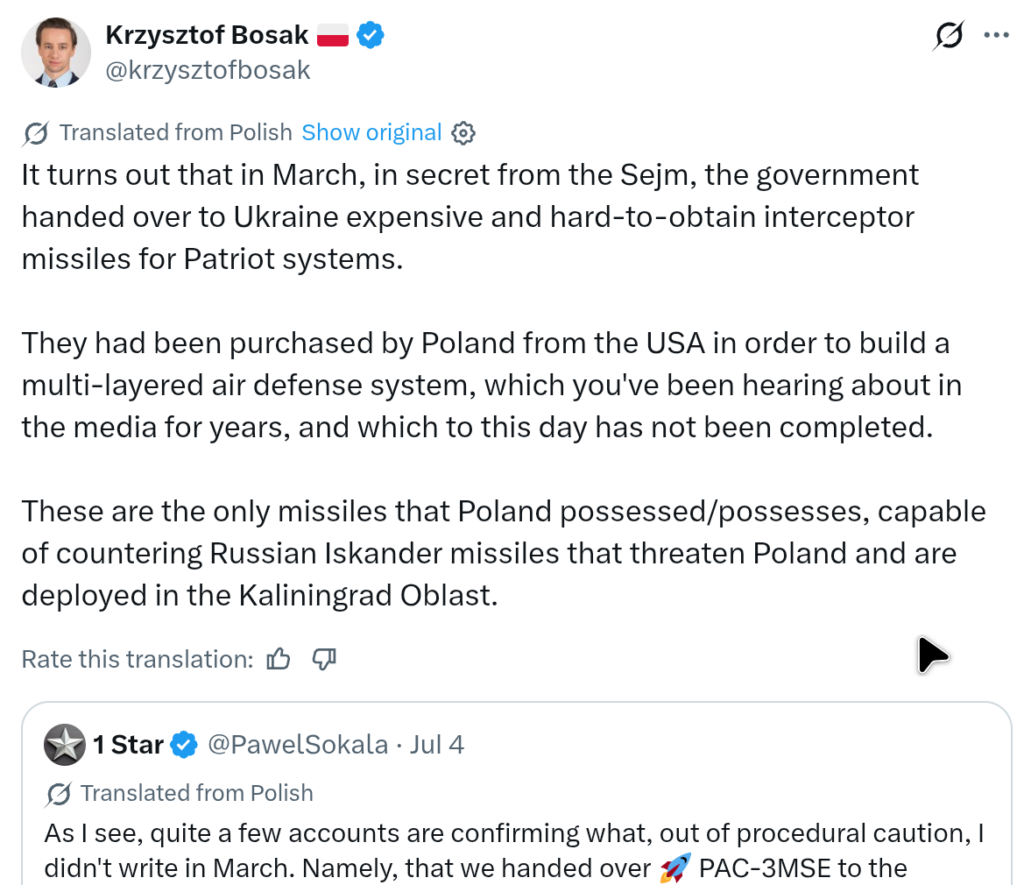
Task: Click Show original link
Action: [372, 133]
